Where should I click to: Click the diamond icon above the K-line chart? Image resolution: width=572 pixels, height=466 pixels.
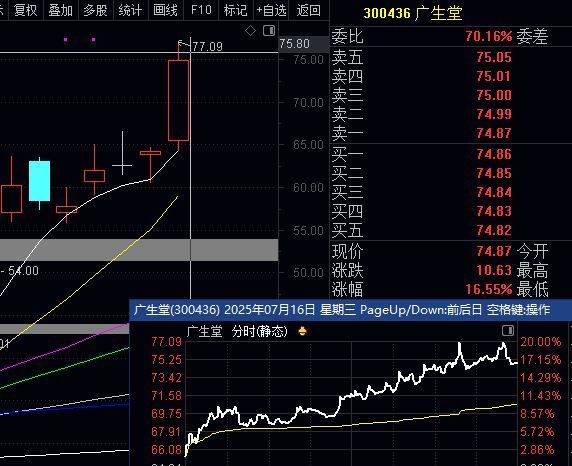click(x=250, y=31)
